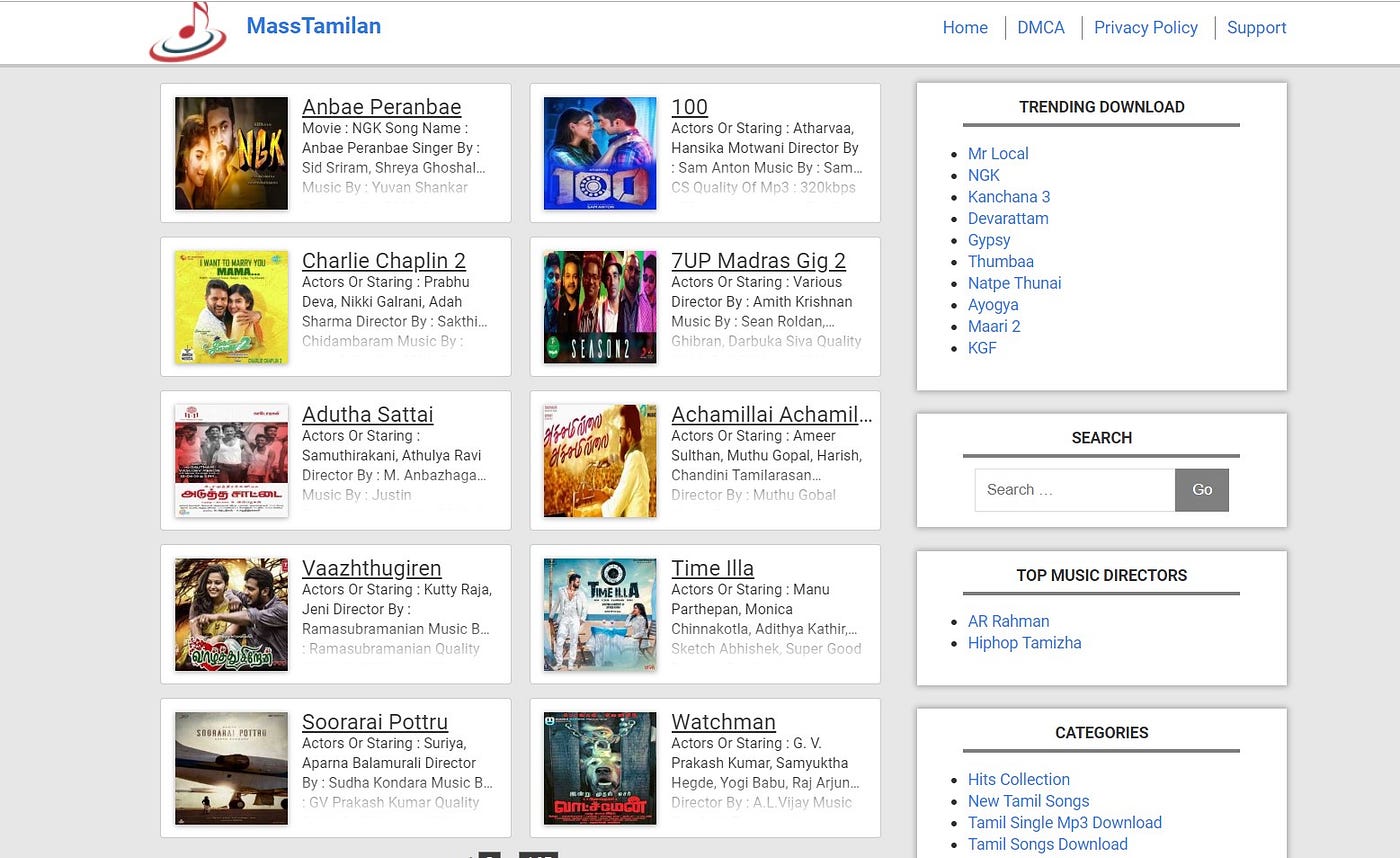Select Kanchana 3 in Trending Download
This screenshot has height=858, width=1400.
1009,197
